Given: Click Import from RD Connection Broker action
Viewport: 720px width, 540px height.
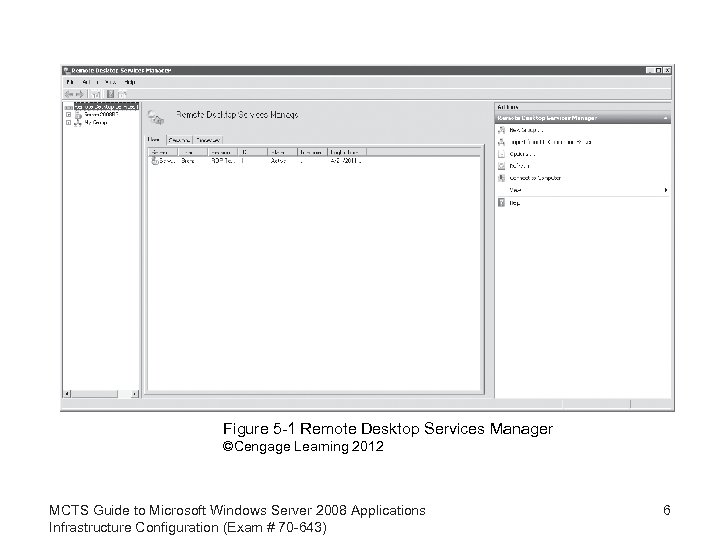Looking at the screenshot, I should 551,142.
